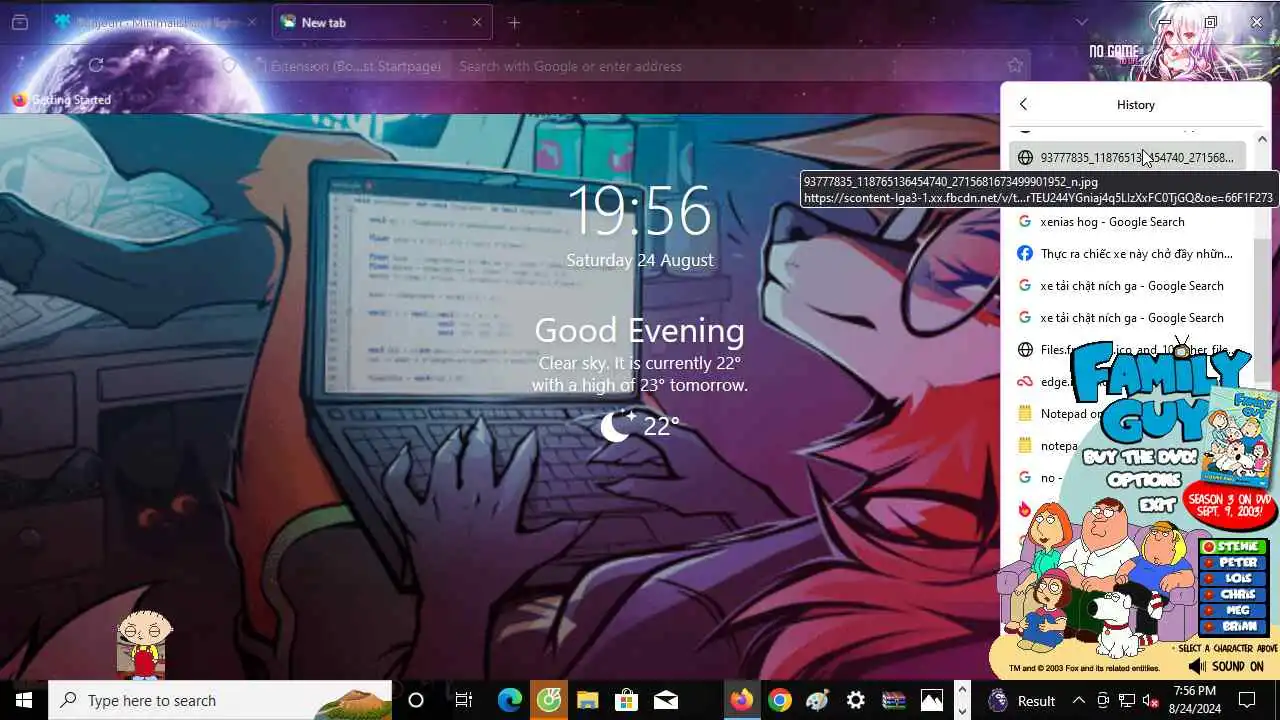1280x720 pixels.
Task: Launch Google Chrome from taskbar
Action: [x=780, y=700]
